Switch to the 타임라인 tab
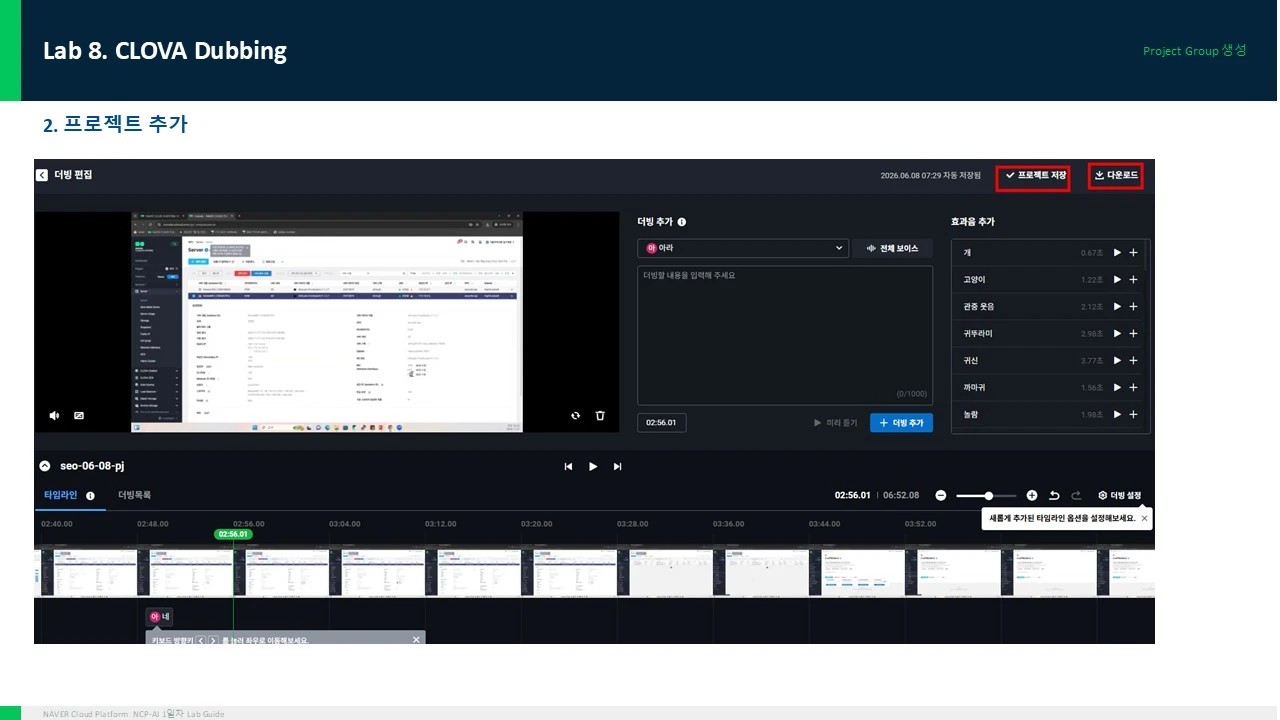1280x720 pixels. (x=60, y=495)
